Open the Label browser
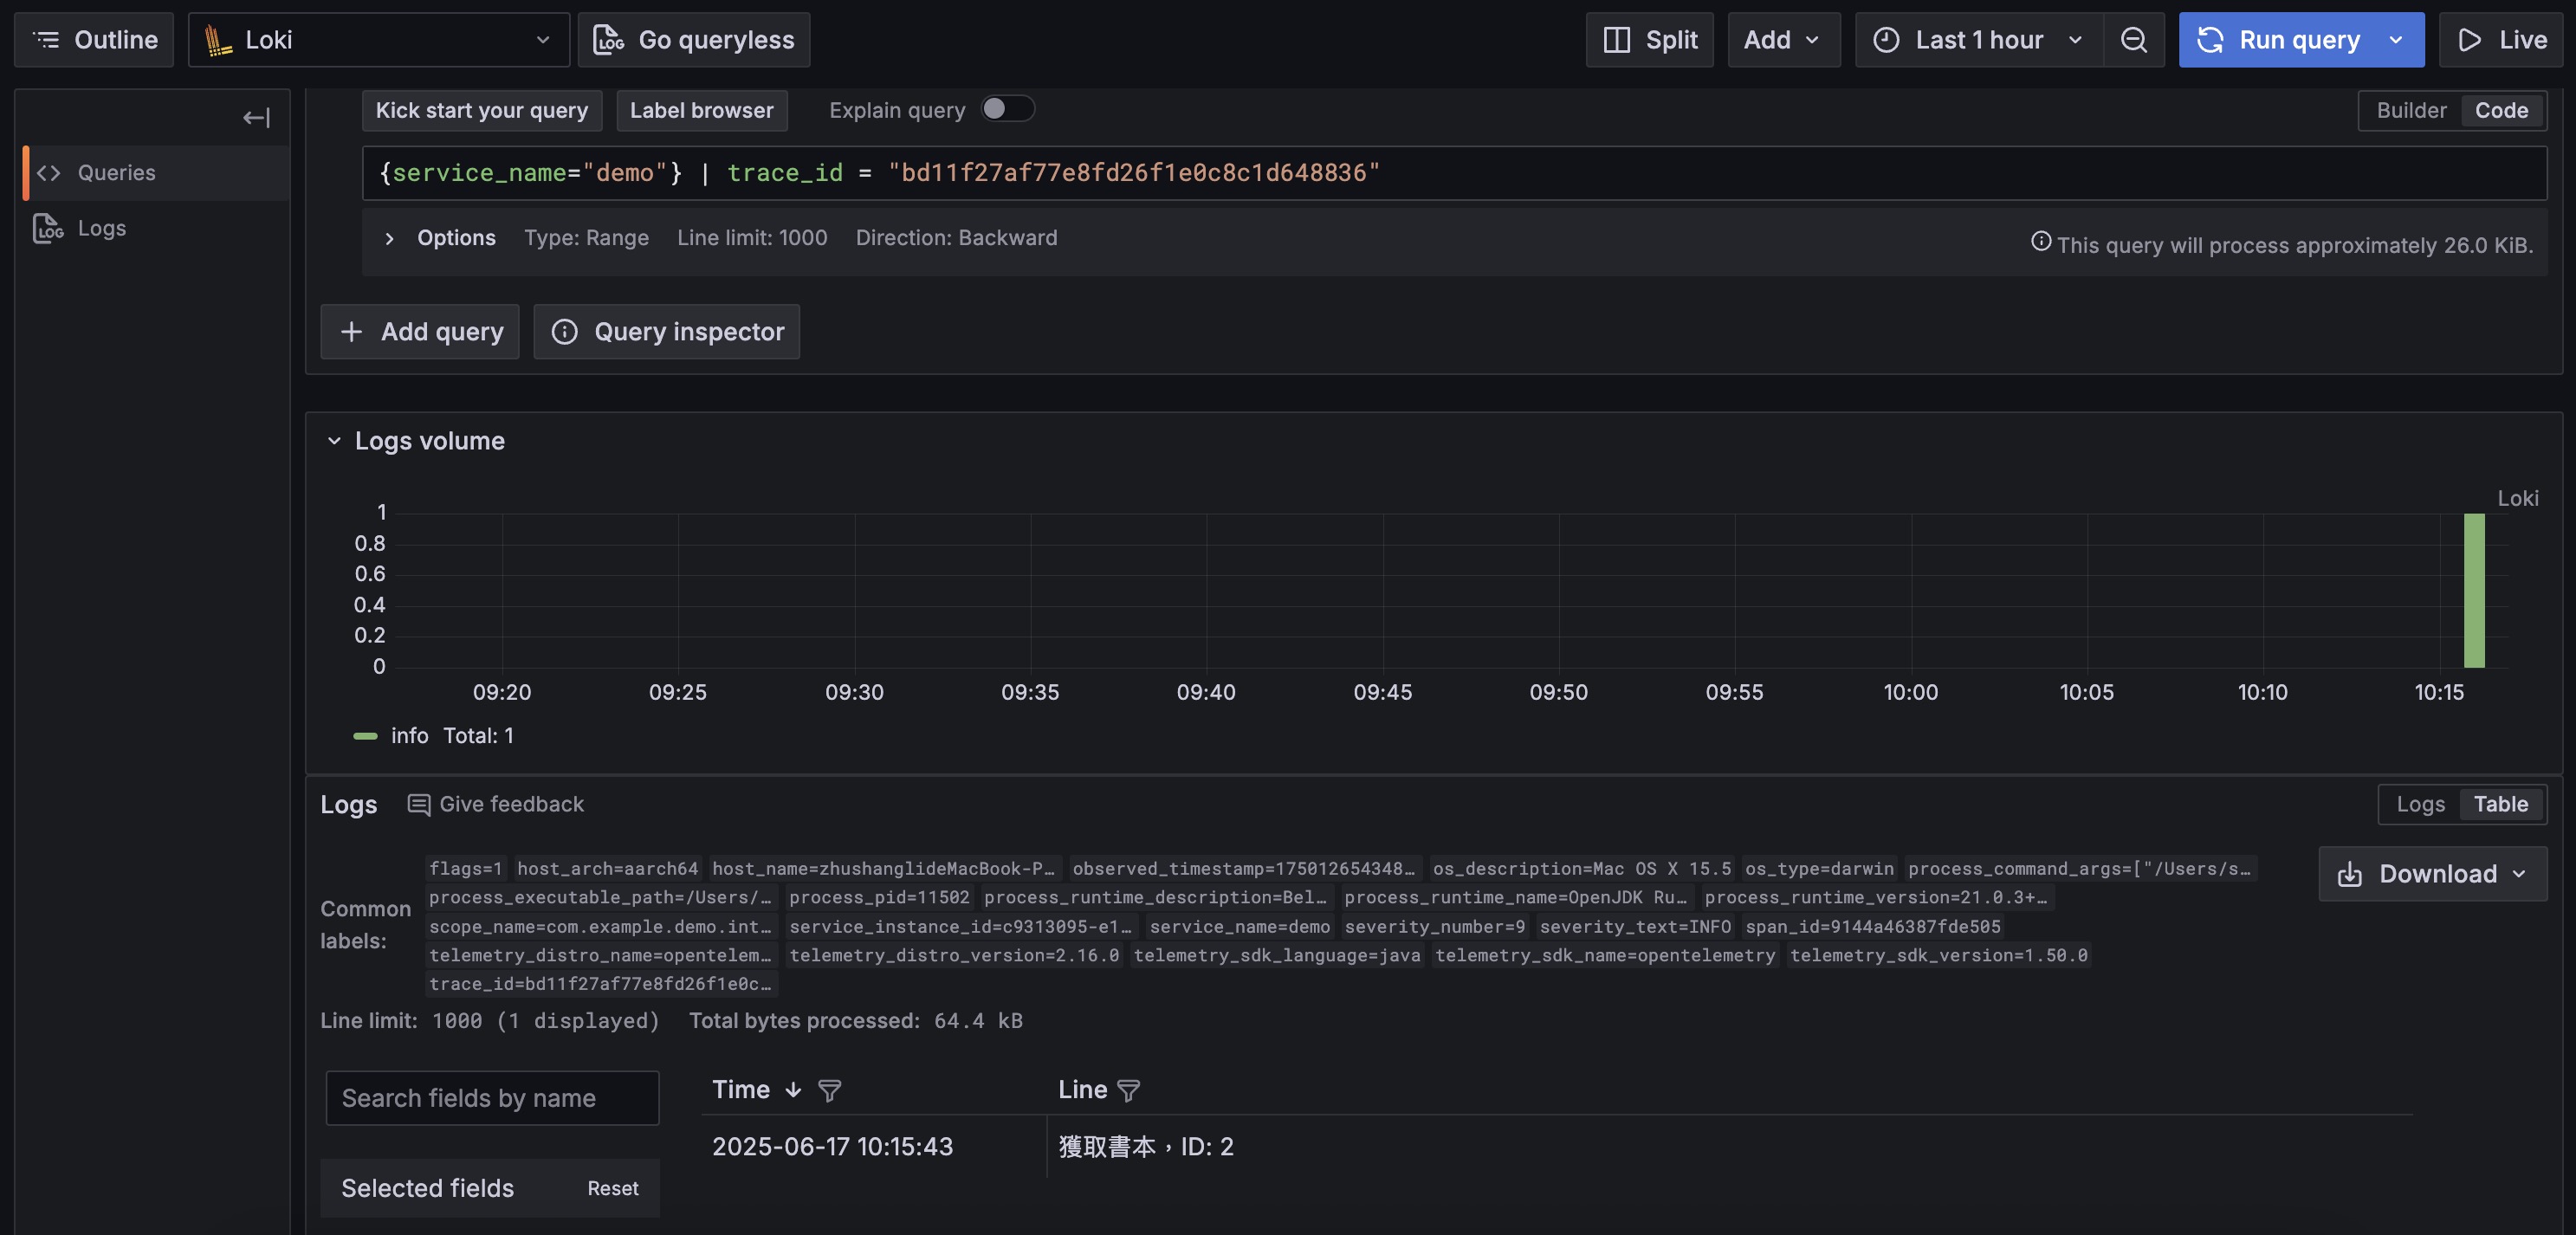The image size is (2576, 1235). coord(701,110)
